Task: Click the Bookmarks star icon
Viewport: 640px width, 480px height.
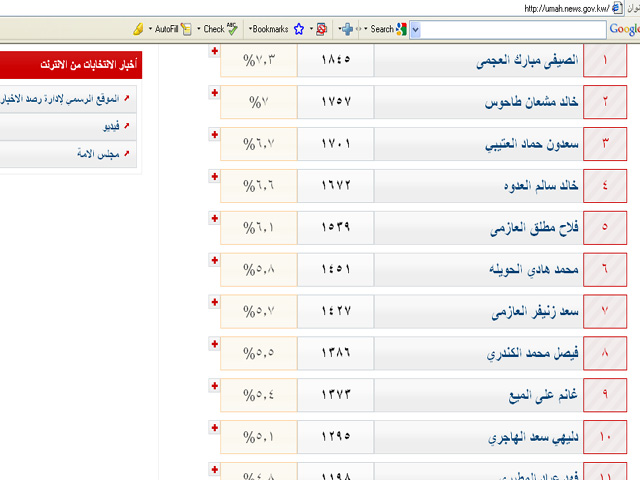Action: point(298,29)
